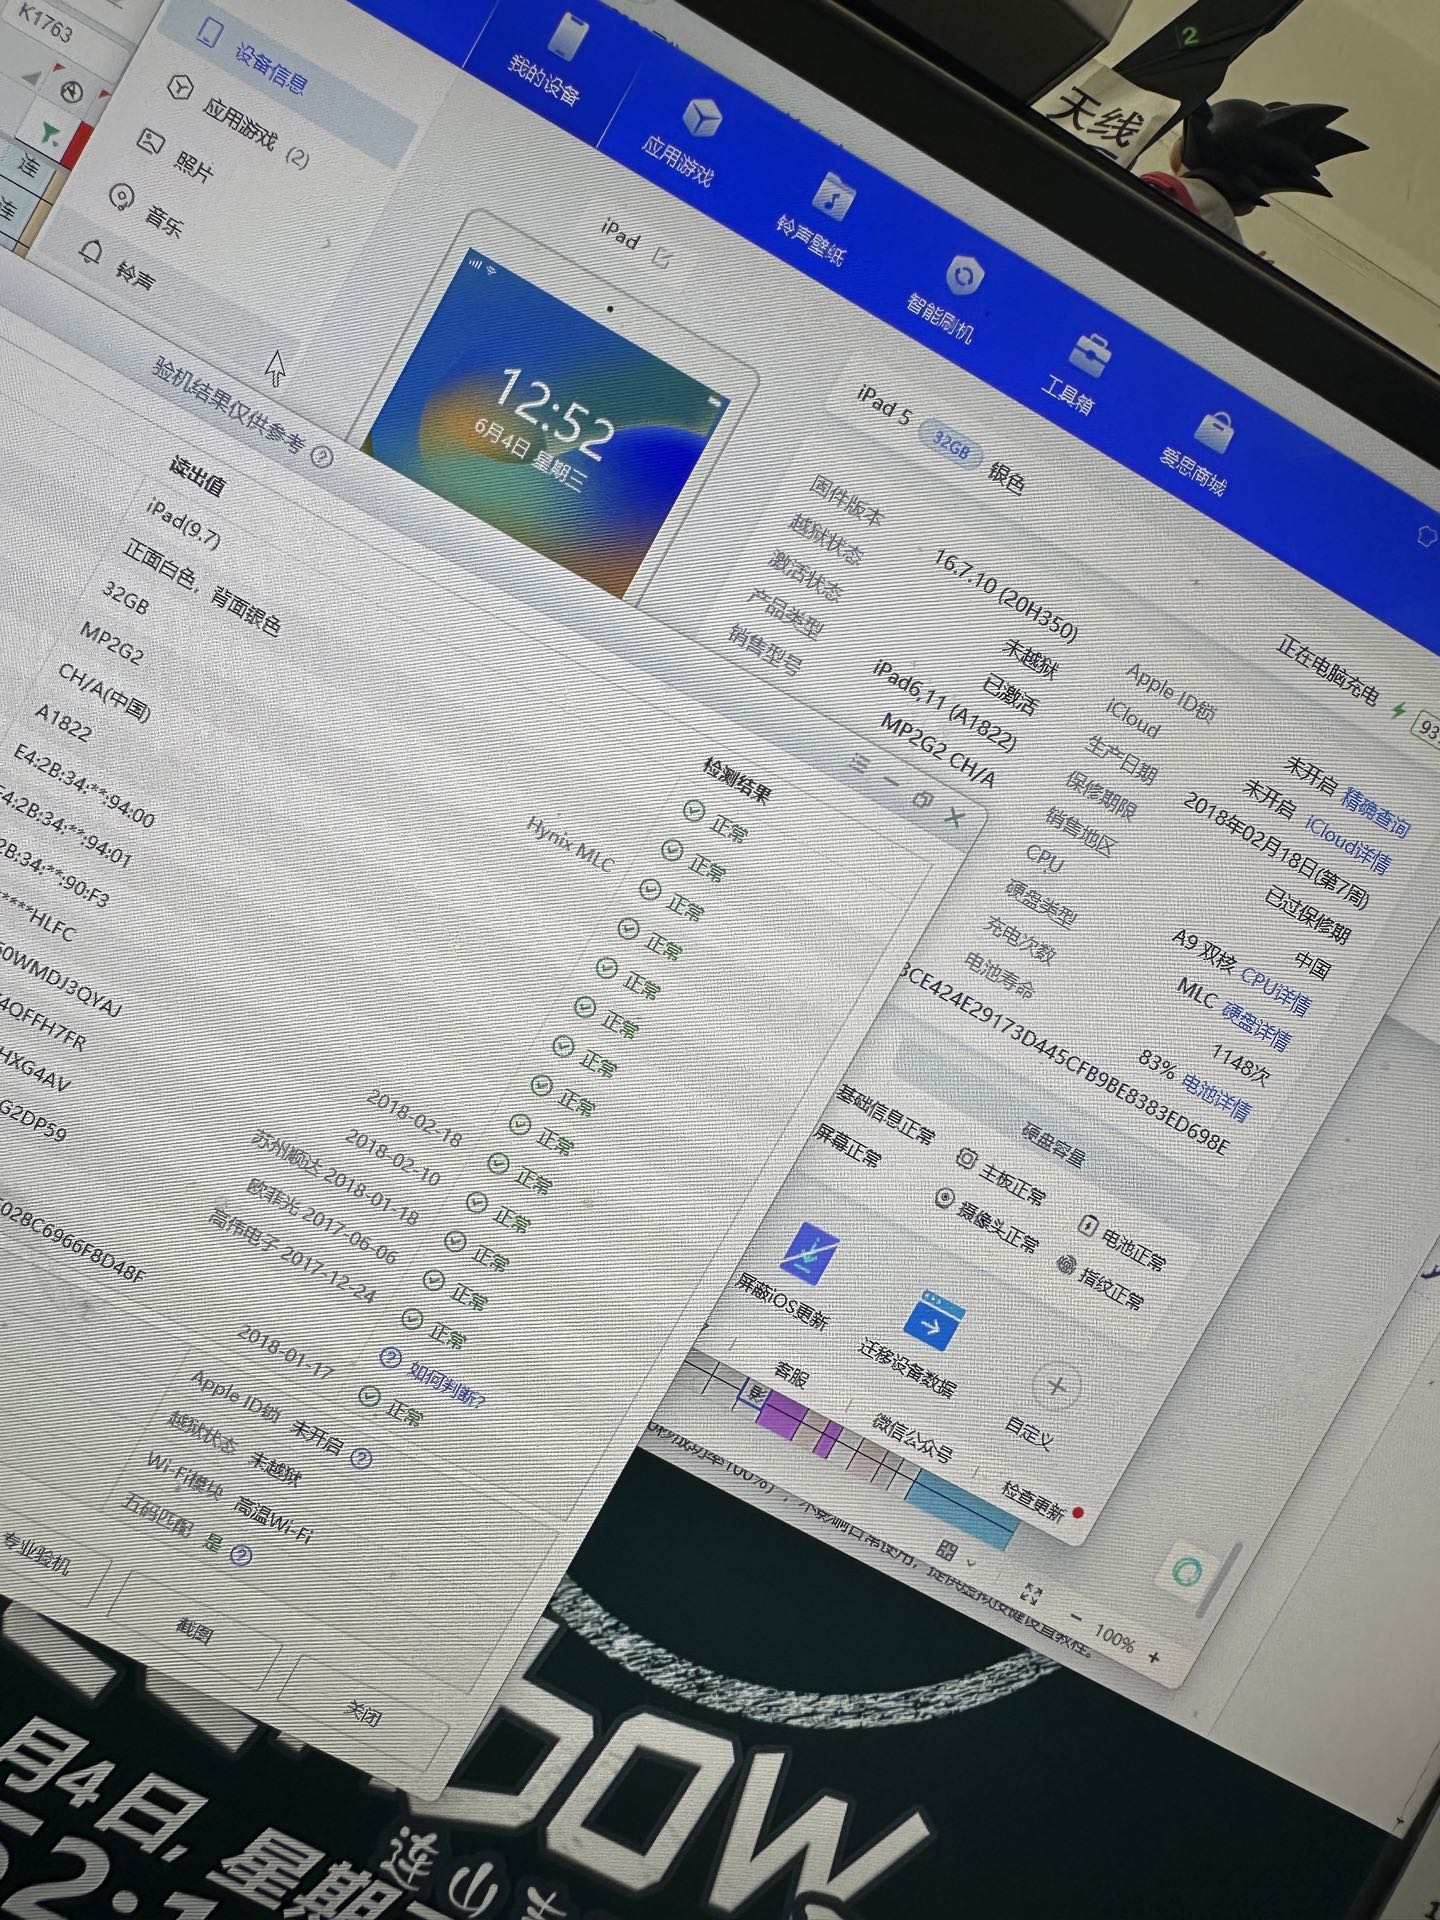The image size is (1440, 1920).
Task: Click the 微信公众号 link
Action: click(912, 1437)
